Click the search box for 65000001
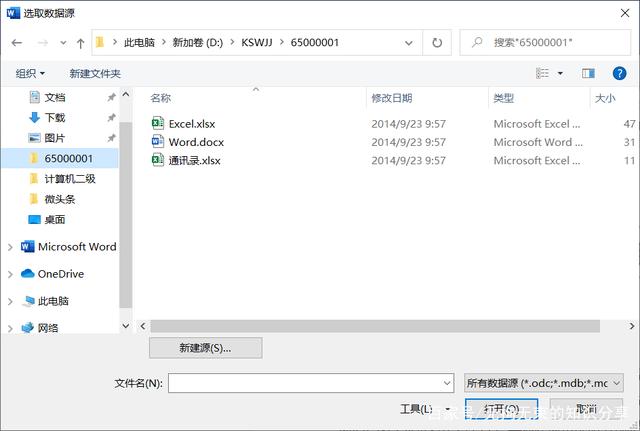Screen dimensions: 640x431 (545, 42)
